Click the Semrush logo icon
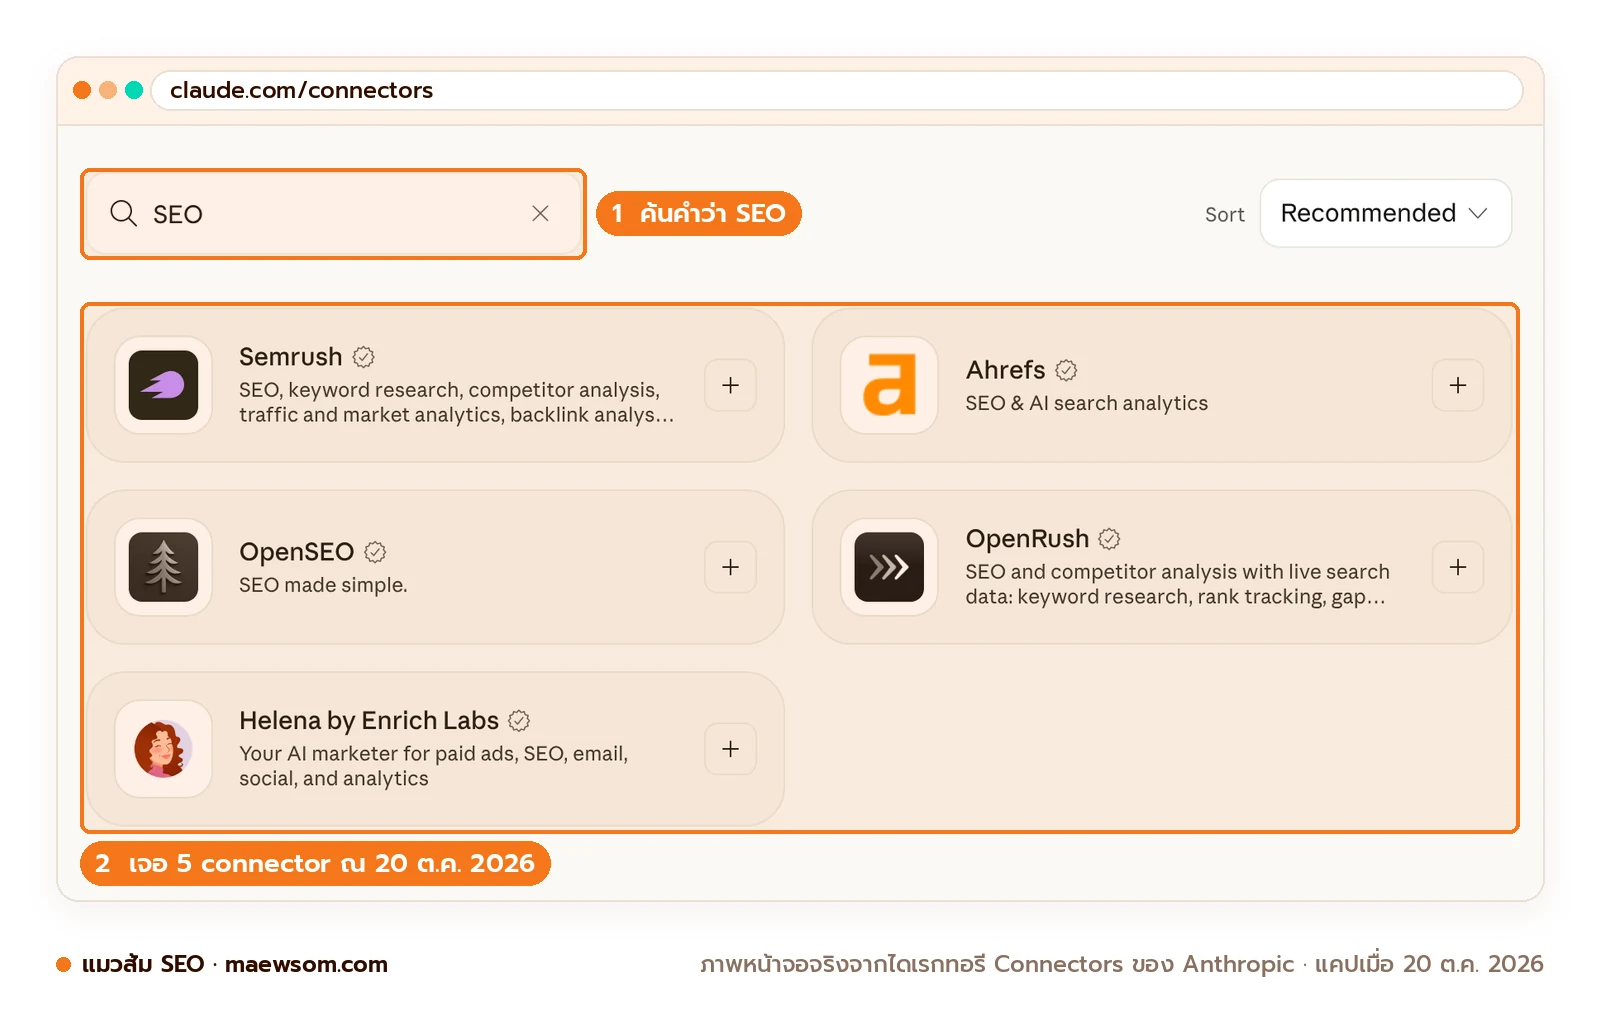 (163, 385)
